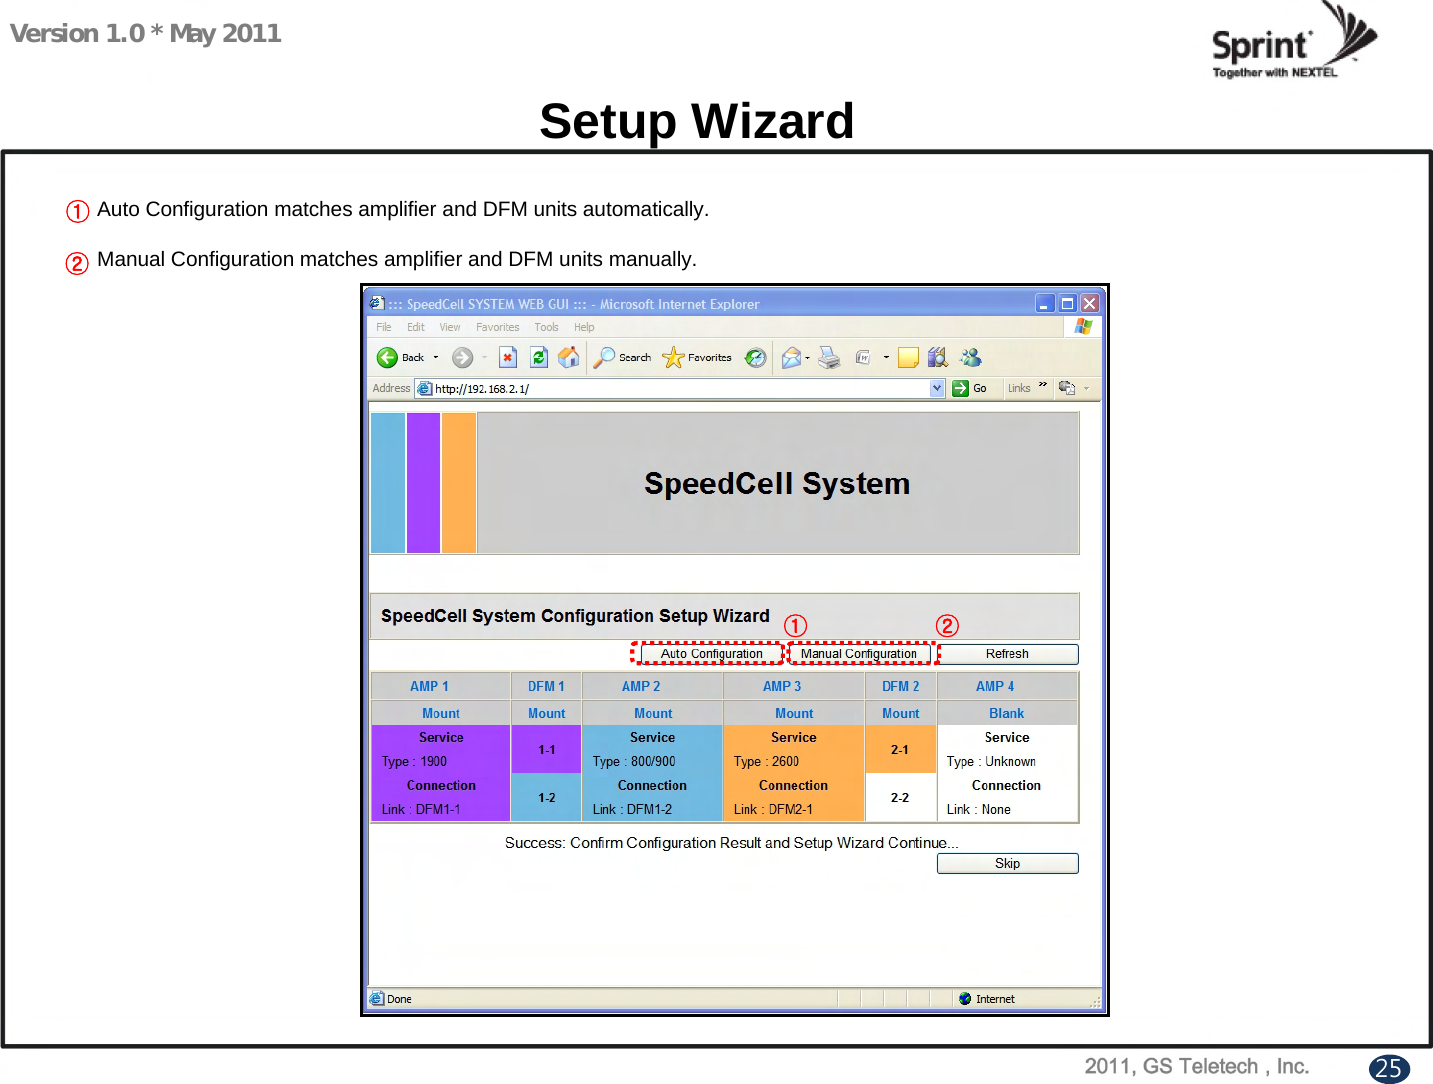
Task: Click the Refresh page toolbar icon
Action: 539,358
